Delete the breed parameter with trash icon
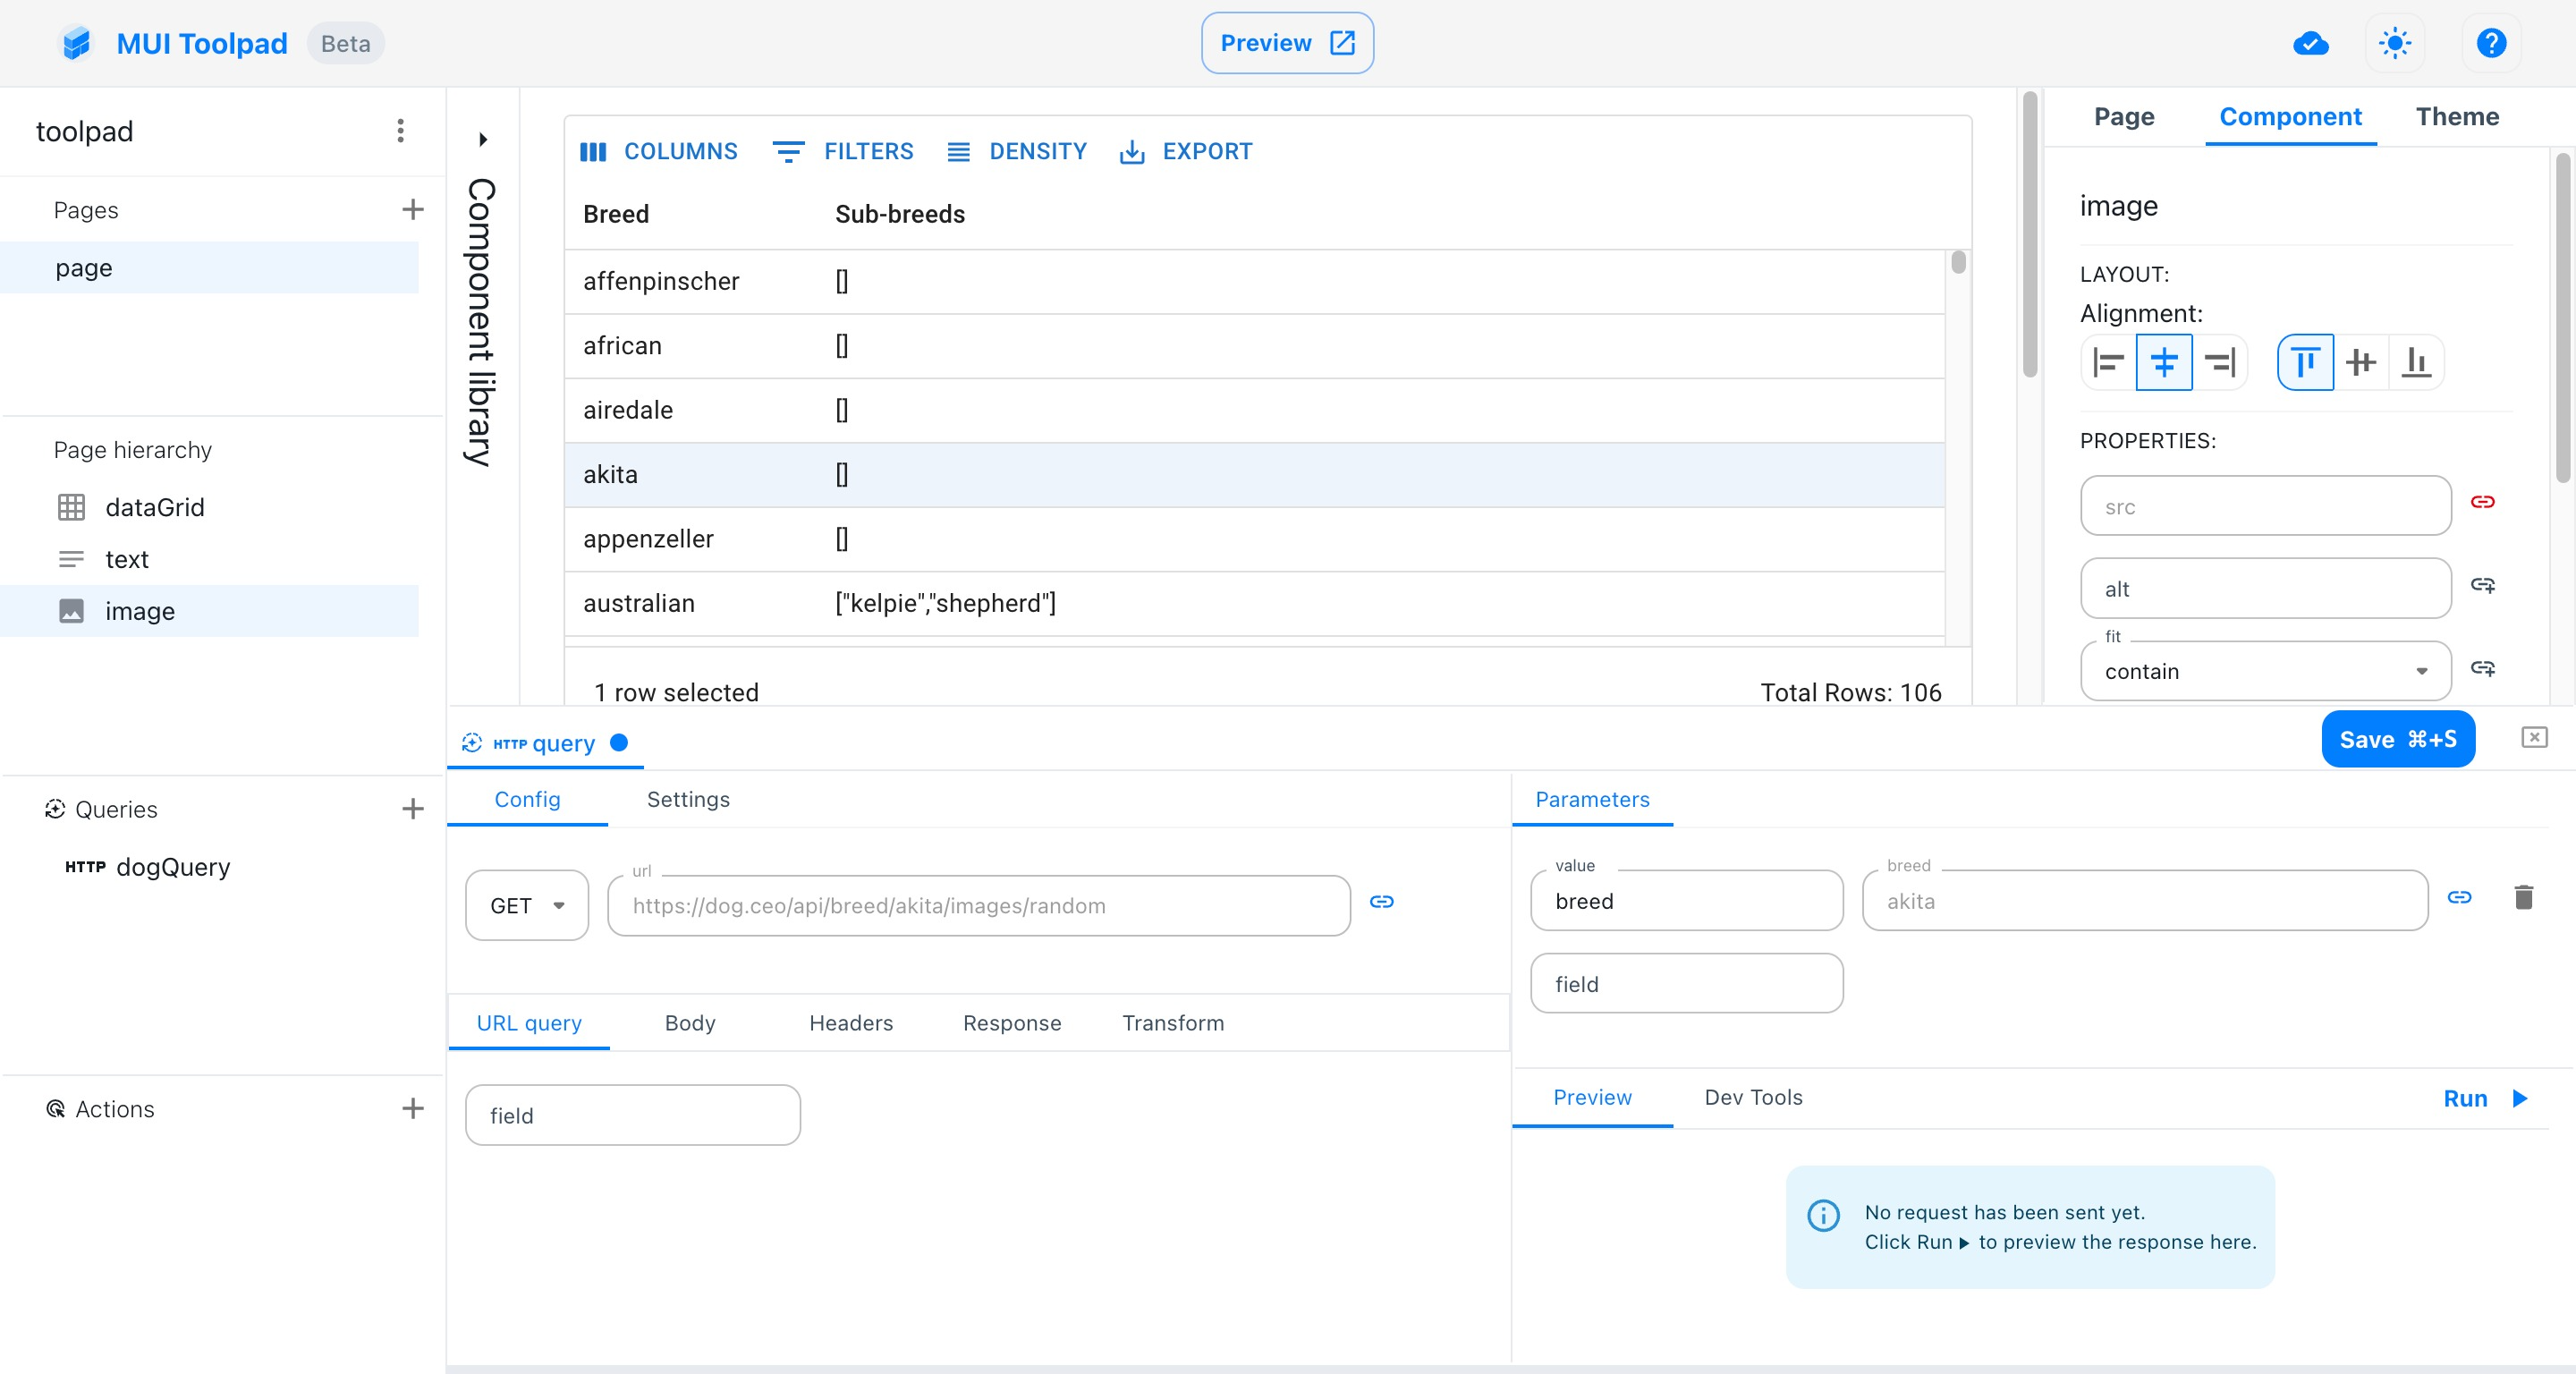Image resolution: width=2576 pixels, height=1374 pixels. tap(2523, 897)
